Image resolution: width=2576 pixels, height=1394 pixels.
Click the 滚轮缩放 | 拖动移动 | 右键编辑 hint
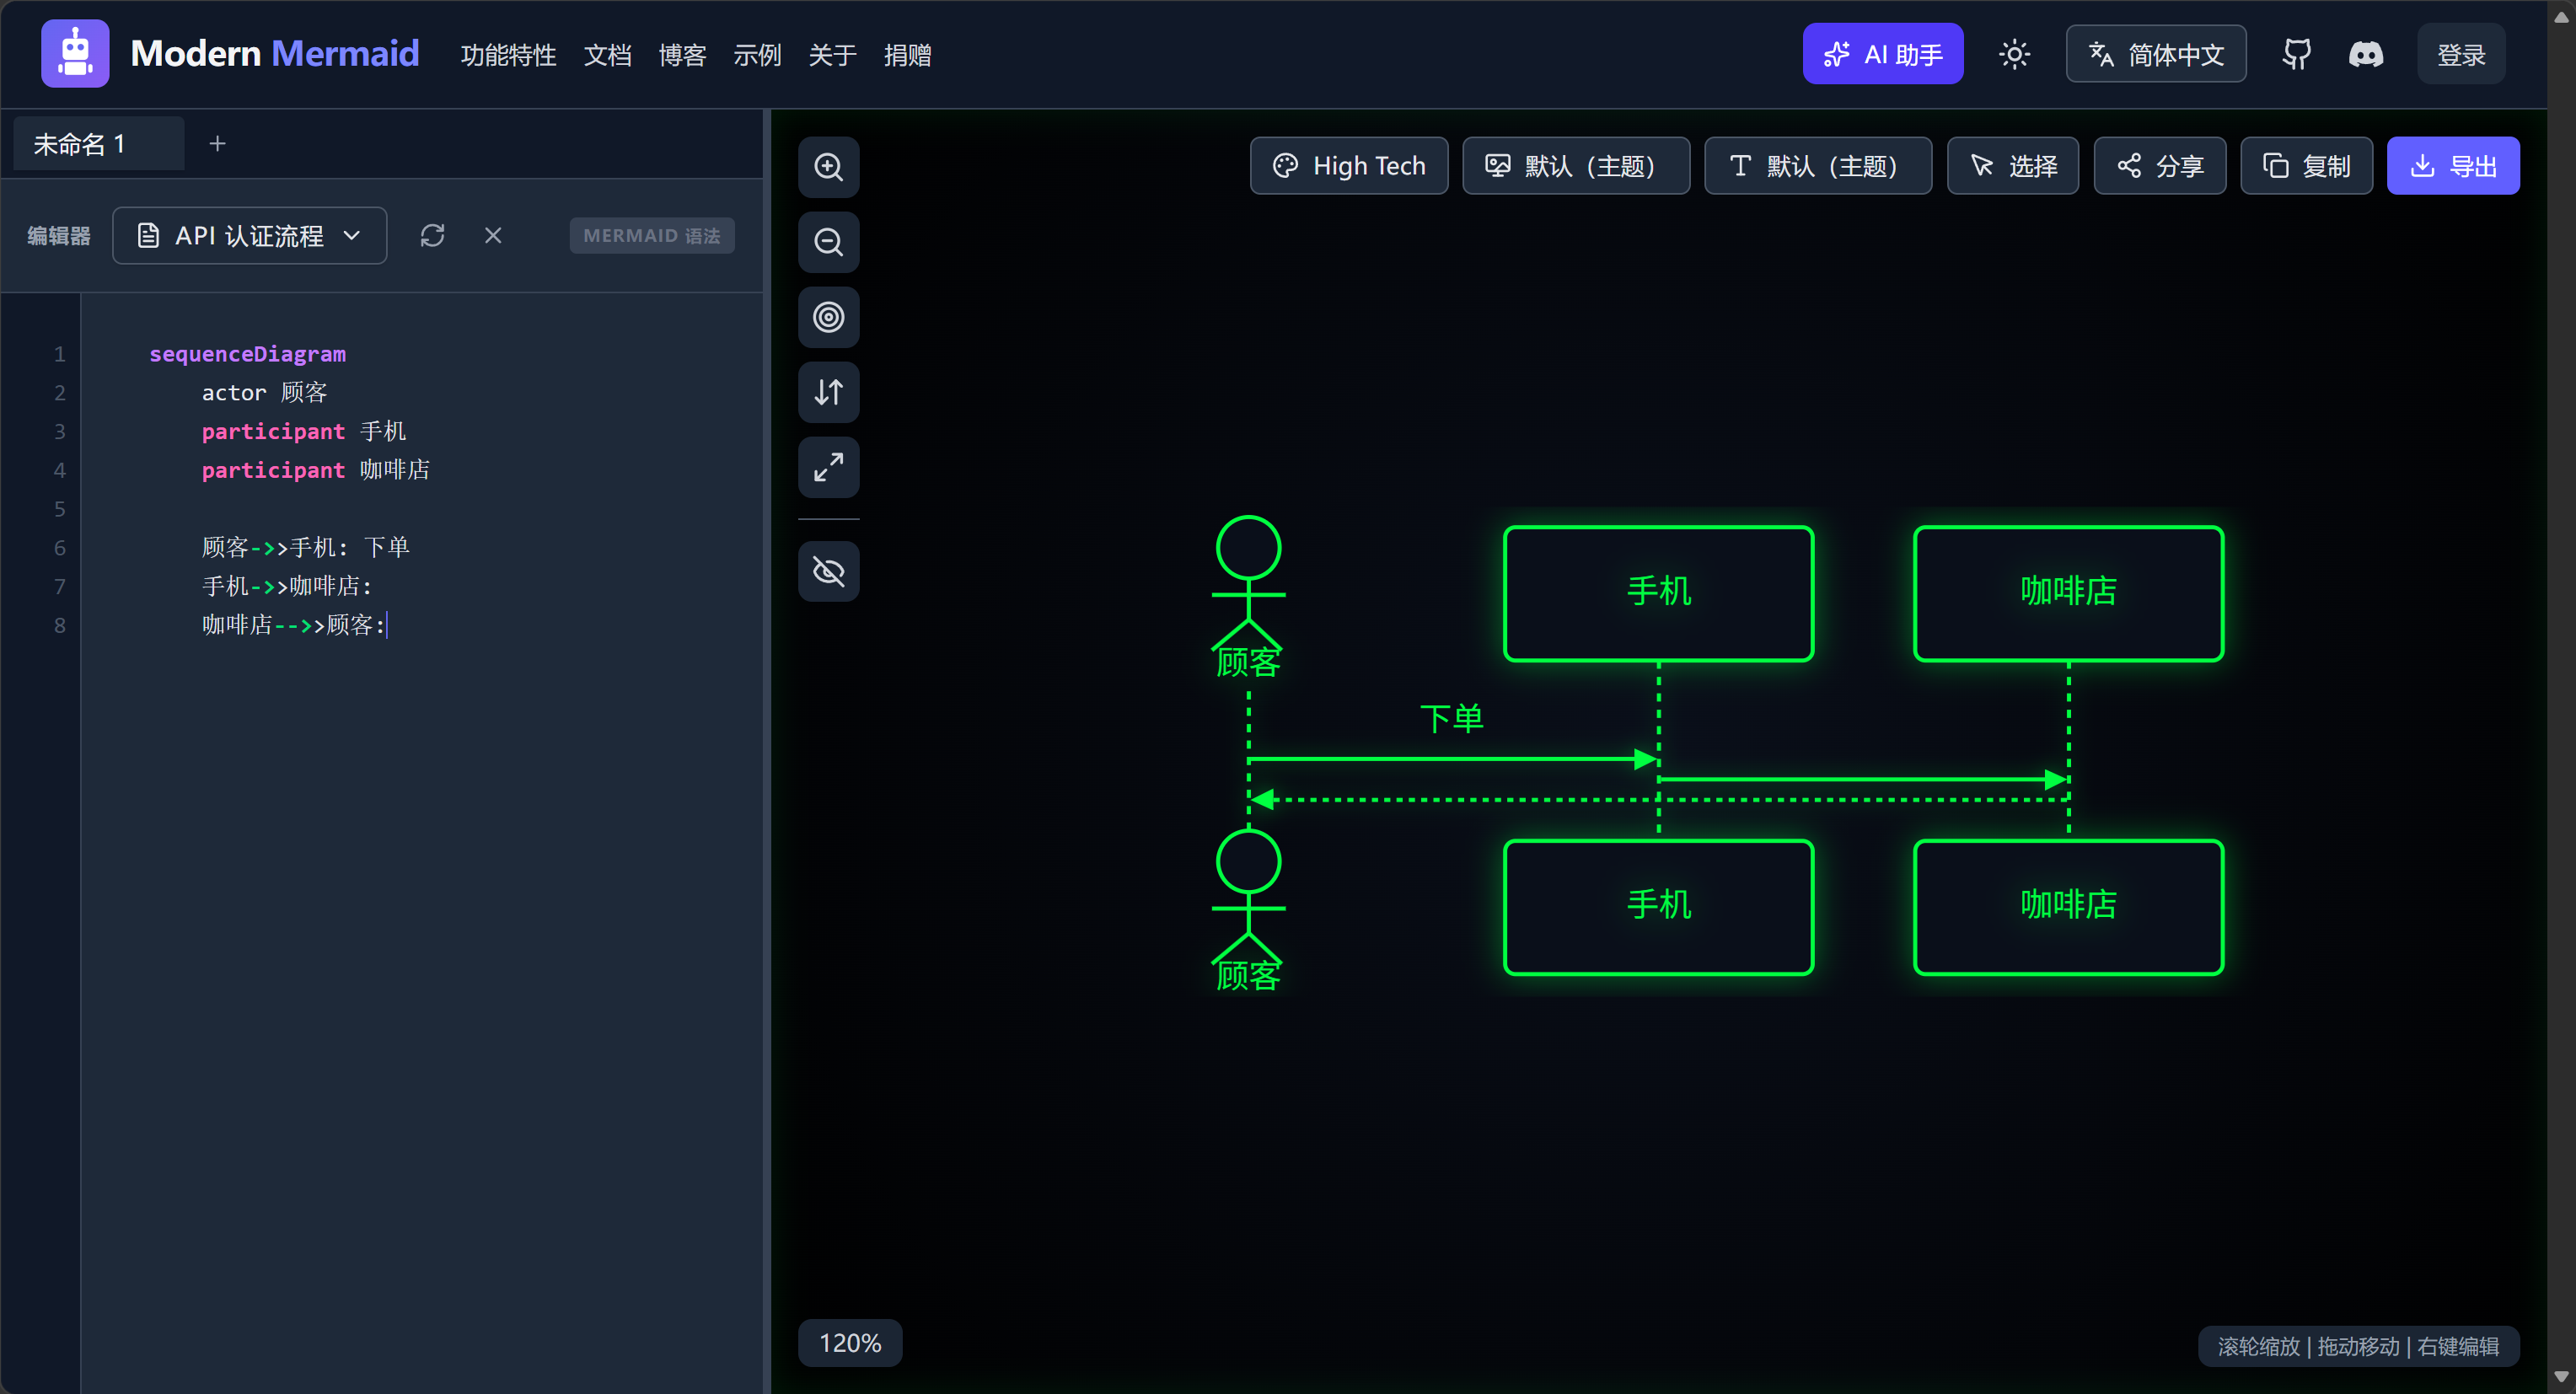pos(2358,1346)
